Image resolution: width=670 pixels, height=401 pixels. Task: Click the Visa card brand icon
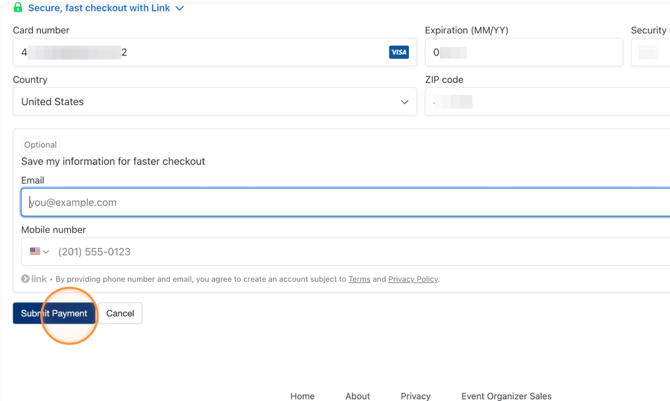[x=399, y=52]
